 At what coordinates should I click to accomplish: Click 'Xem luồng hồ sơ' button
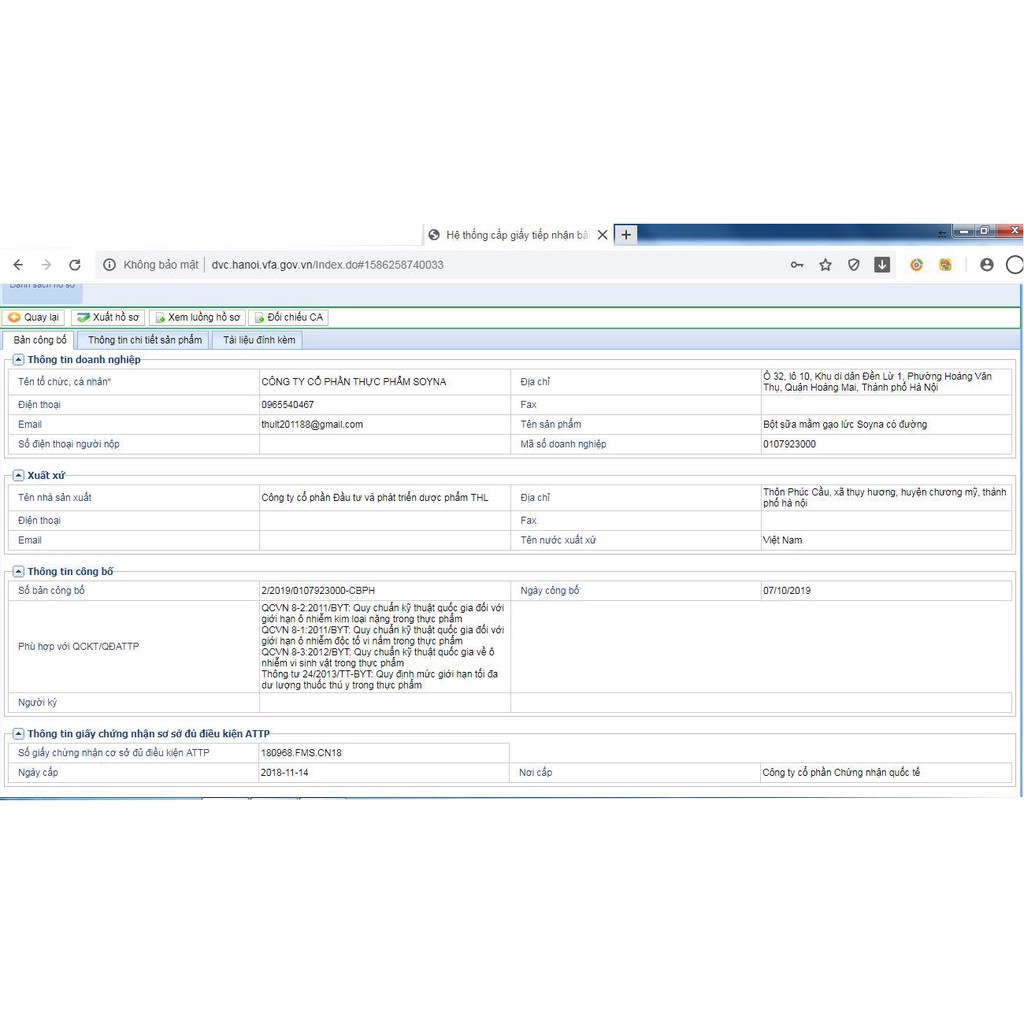[x=196, y=317]
